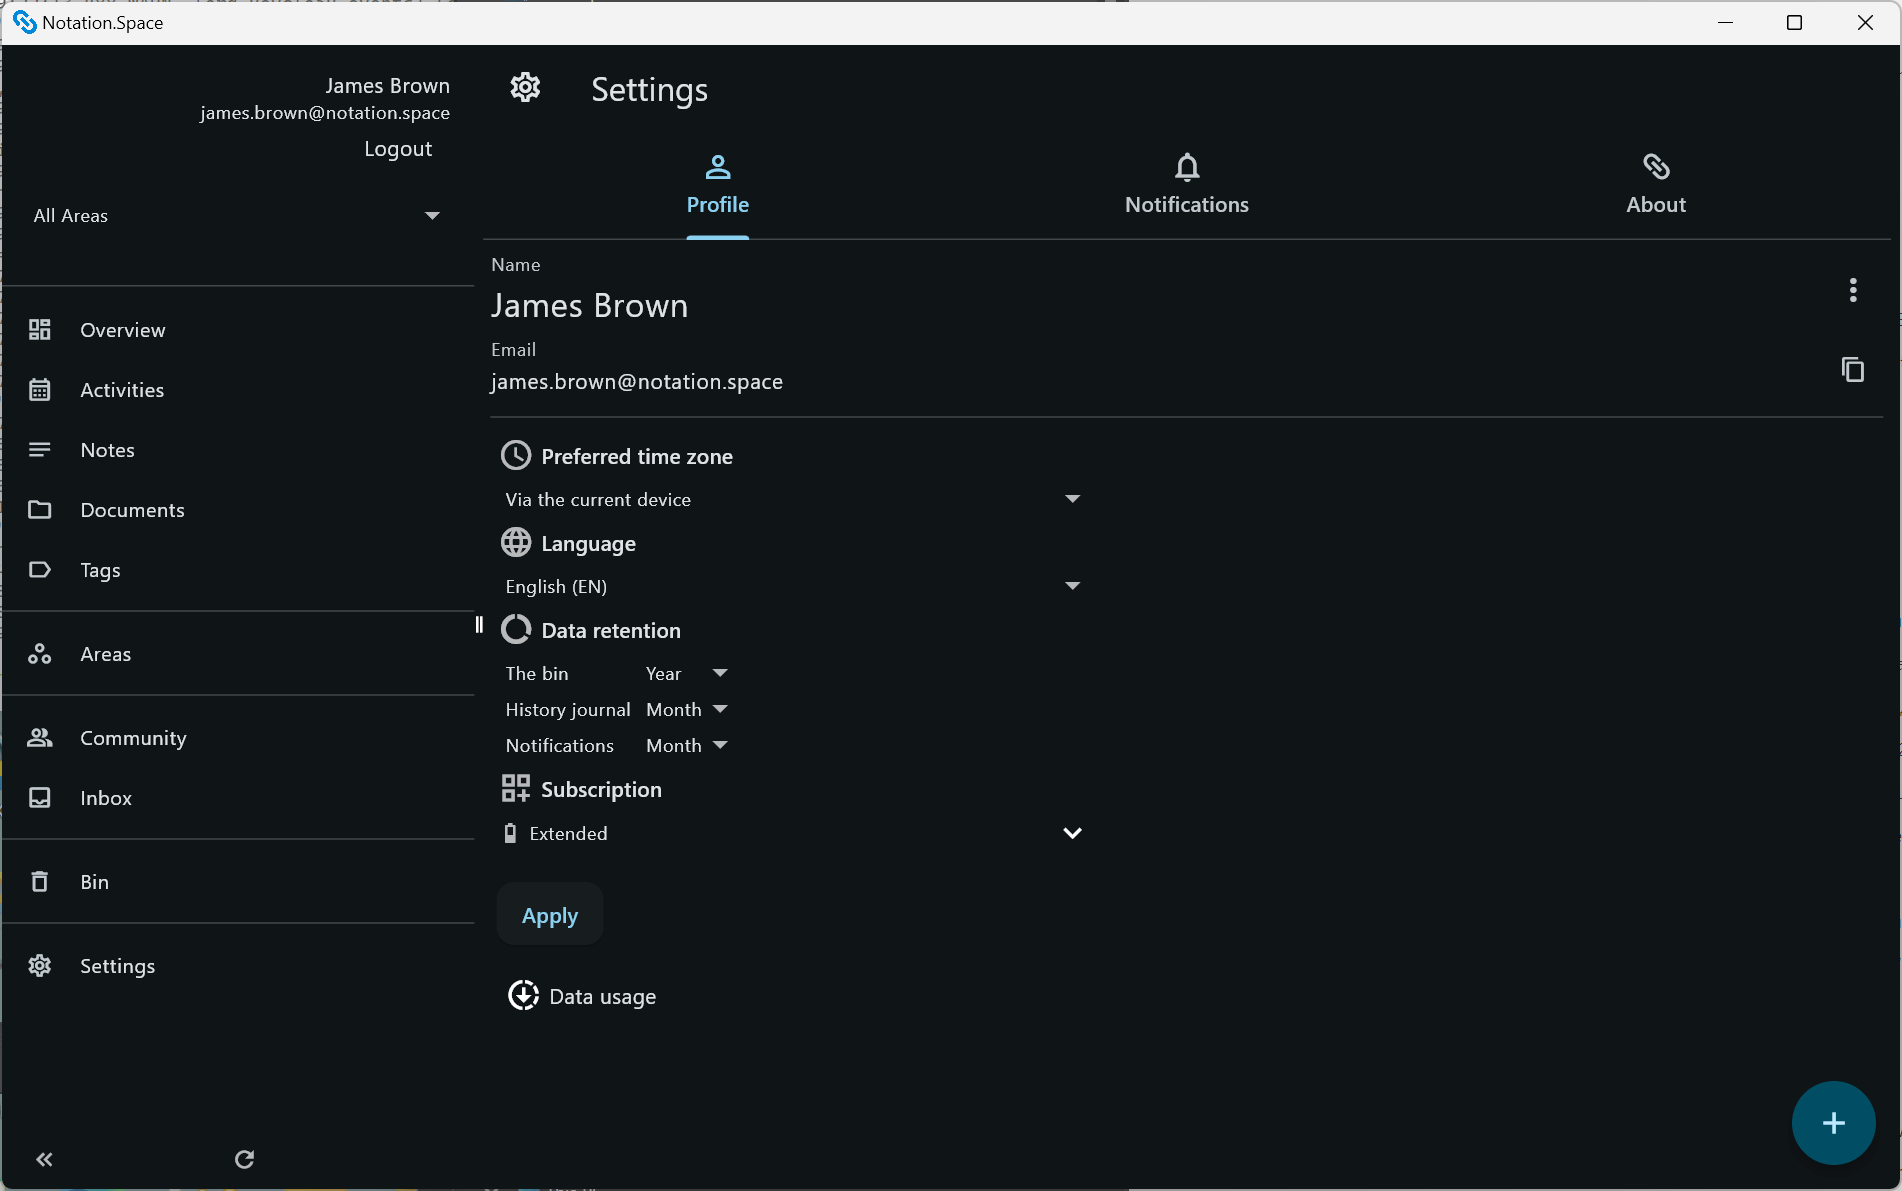Open the Bin using its trash icon
This screenshot has width=1902, height=1191.
(x=40, y=881)
